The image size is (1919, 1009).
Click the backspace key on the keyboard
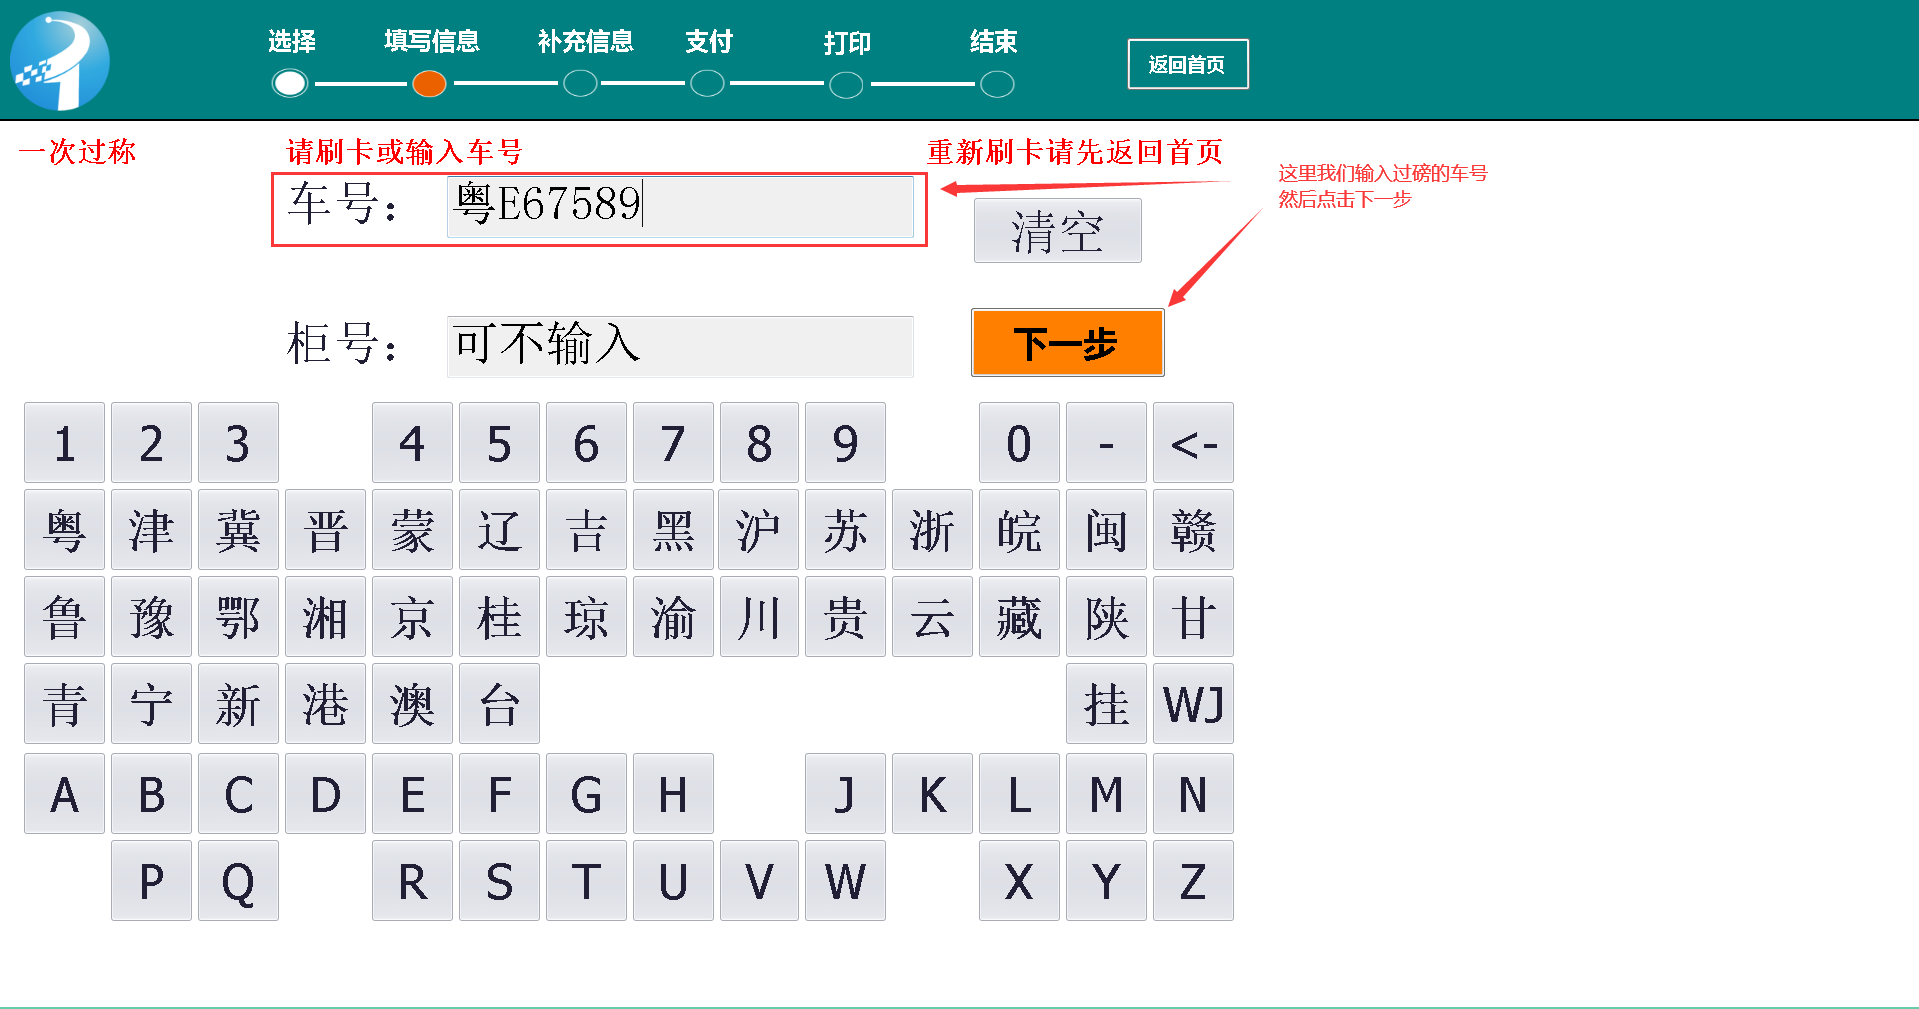1192,442
